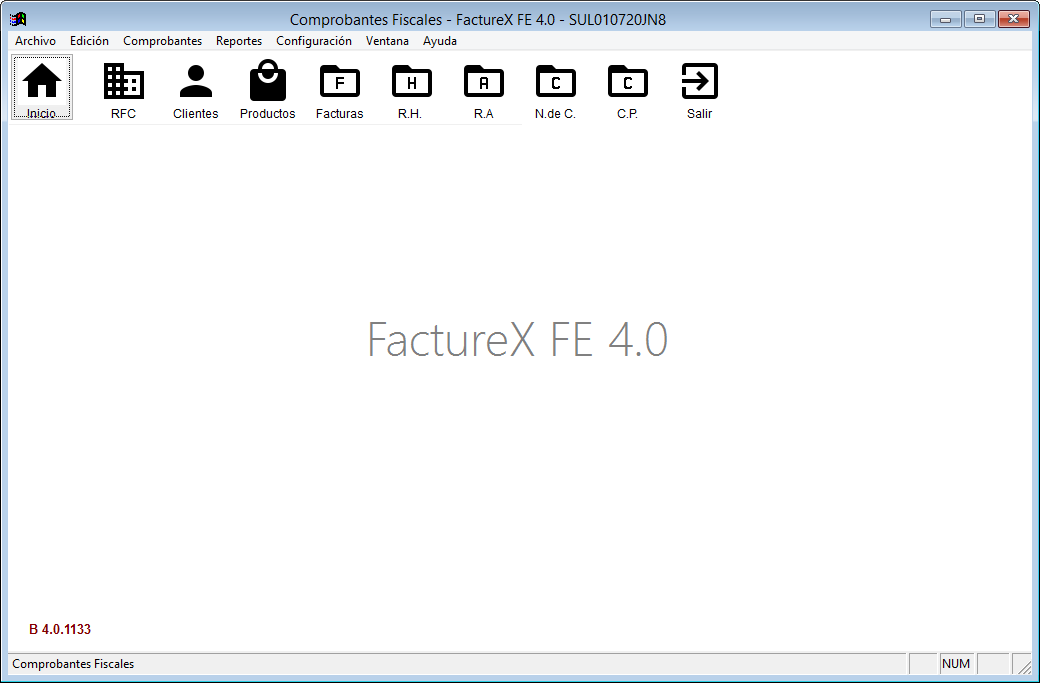Open the Archivo menu

36,40
